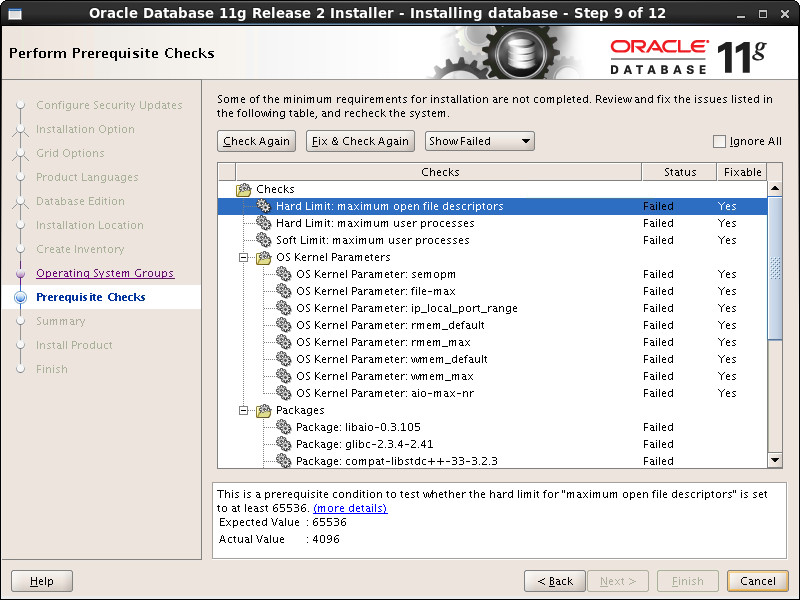
Task: Click the scroll down arrow of checks table
Action: [774, 460]
